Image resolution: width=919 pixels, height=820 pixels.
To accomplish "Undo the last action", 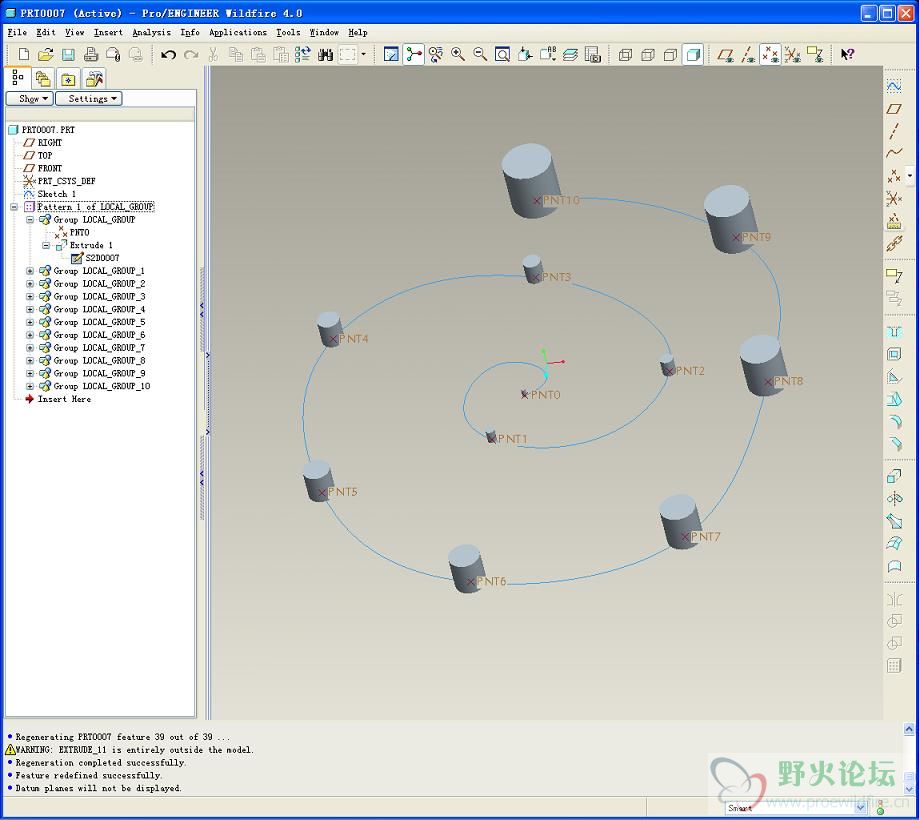I will tap(168, 55).
